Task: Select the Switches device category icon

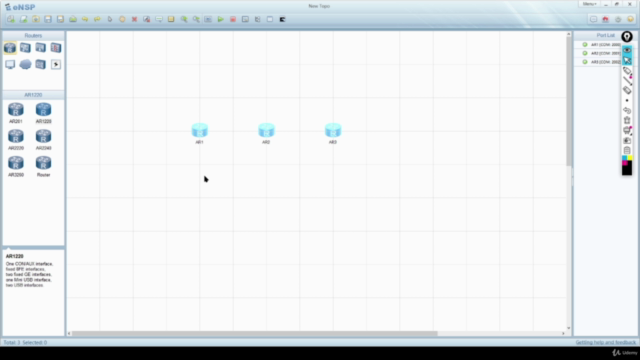Action: [25, 48]
